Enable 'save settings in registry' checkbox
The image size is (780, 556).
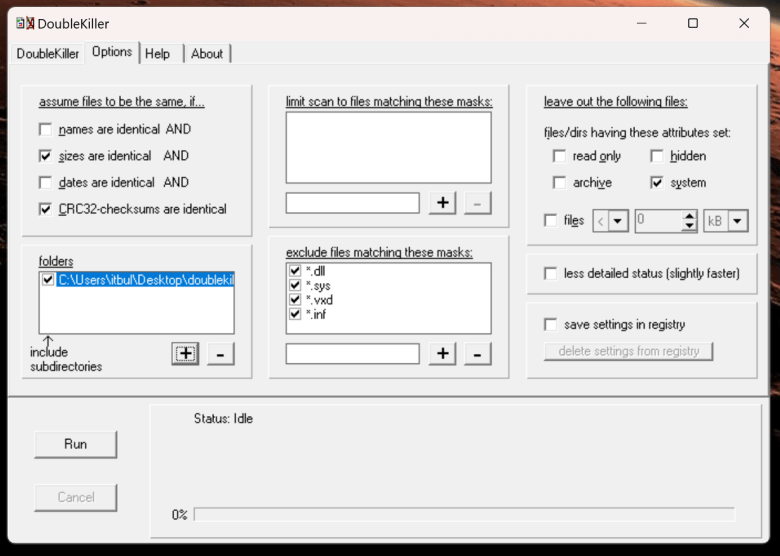(x=551, y=325)
